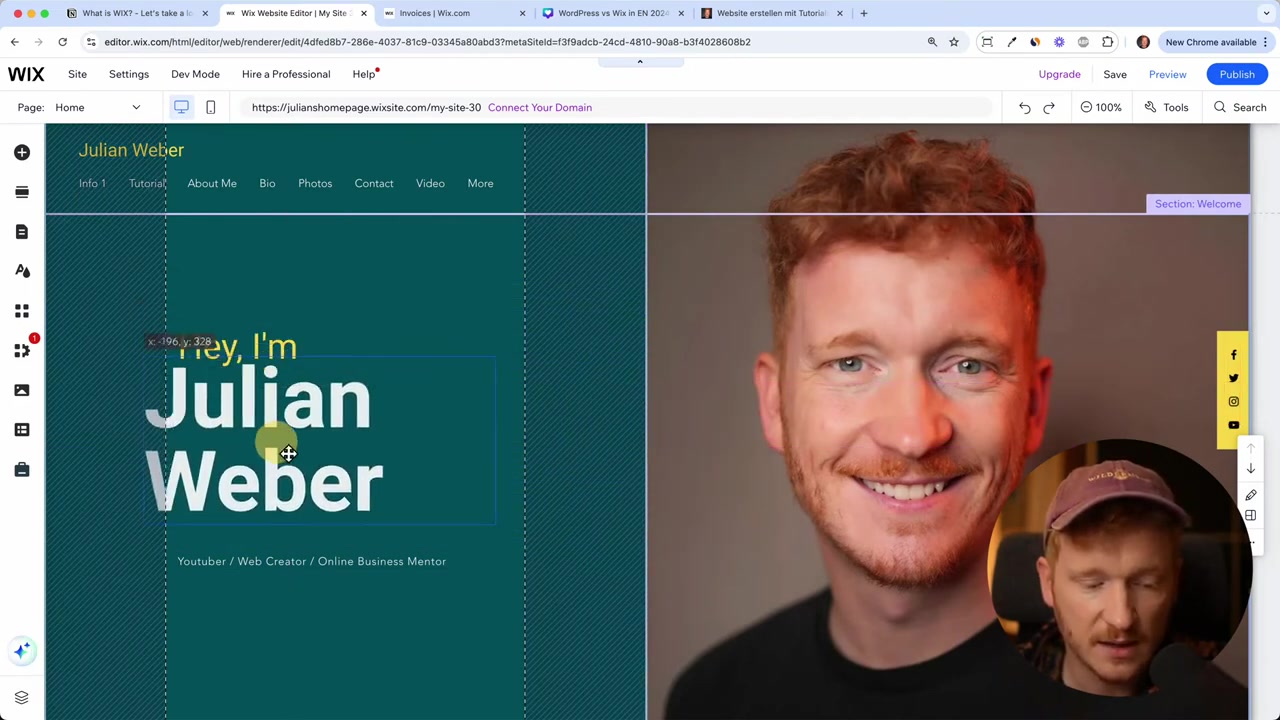This screenshot has height=720, width=1280.
Task: Open the Site Design droplet icon
Action: pos(22,271)
